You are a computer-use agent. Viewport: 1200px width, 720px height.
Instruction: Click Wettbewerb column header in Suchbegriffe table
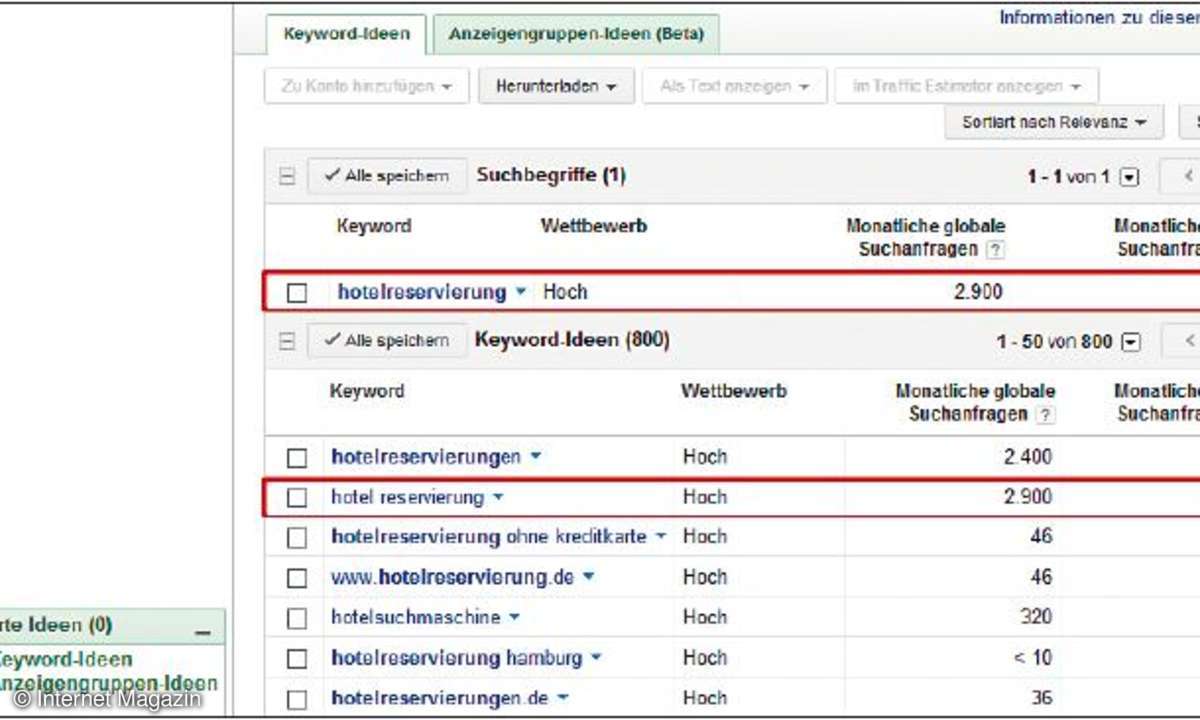pyautogui.click(x=594, y=226)
